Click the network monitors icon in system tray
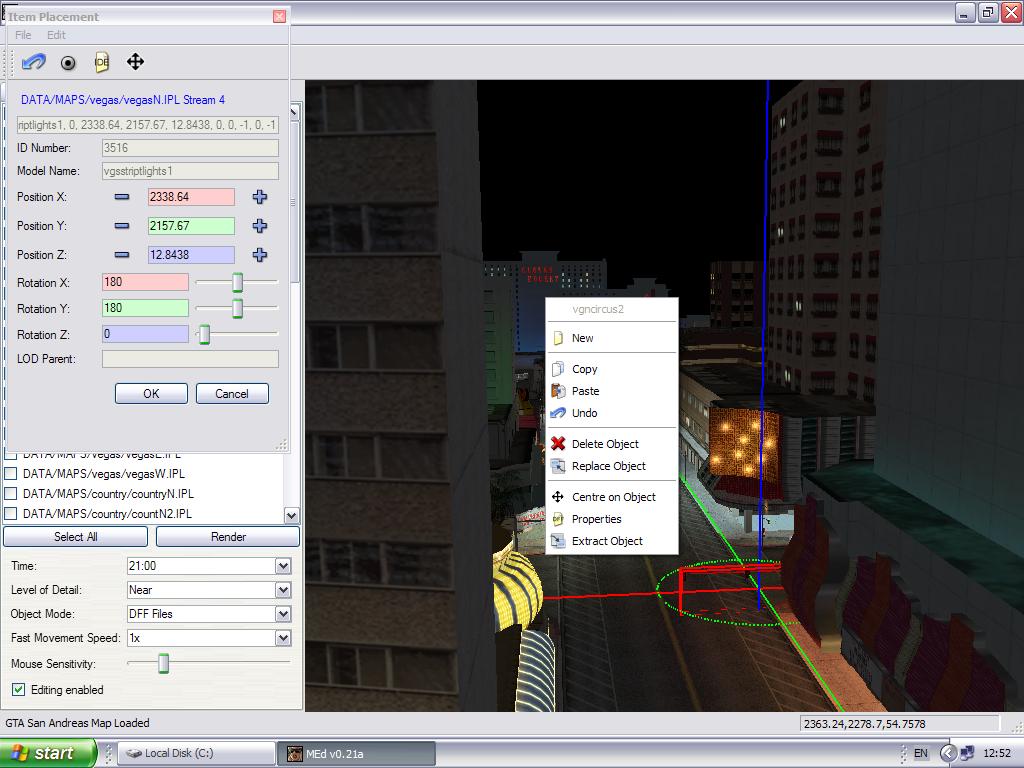 pos(967,753)
